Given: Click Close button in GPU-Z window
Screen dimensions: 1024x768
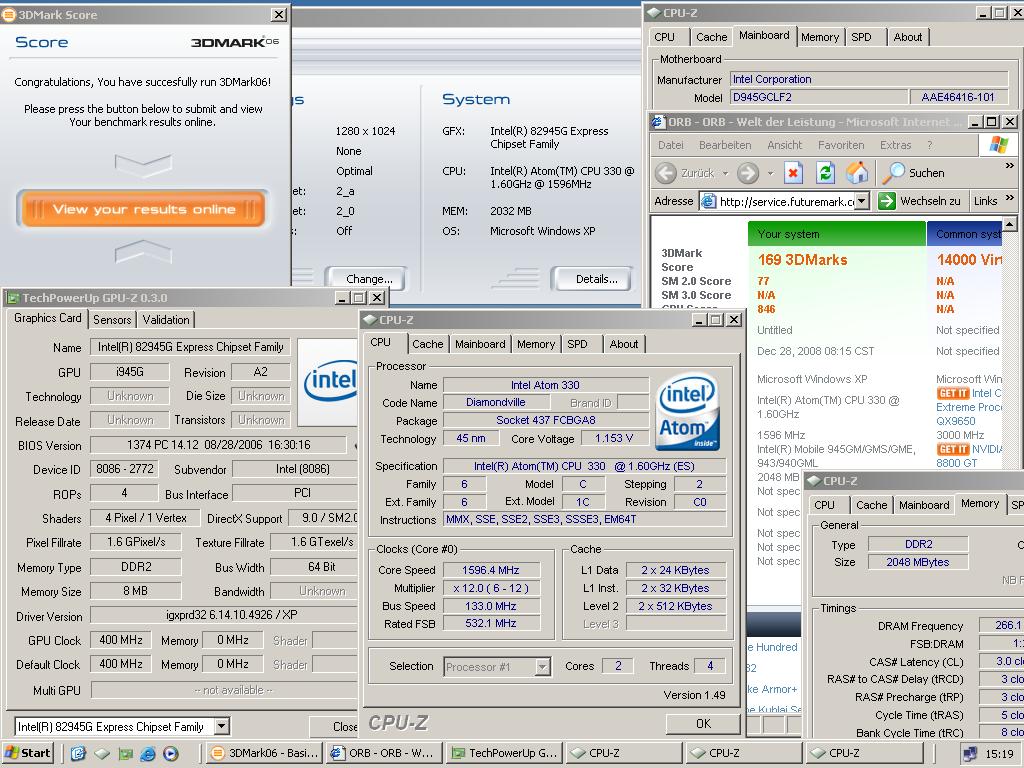Looking at the screenshot, I should pos(334,726).
